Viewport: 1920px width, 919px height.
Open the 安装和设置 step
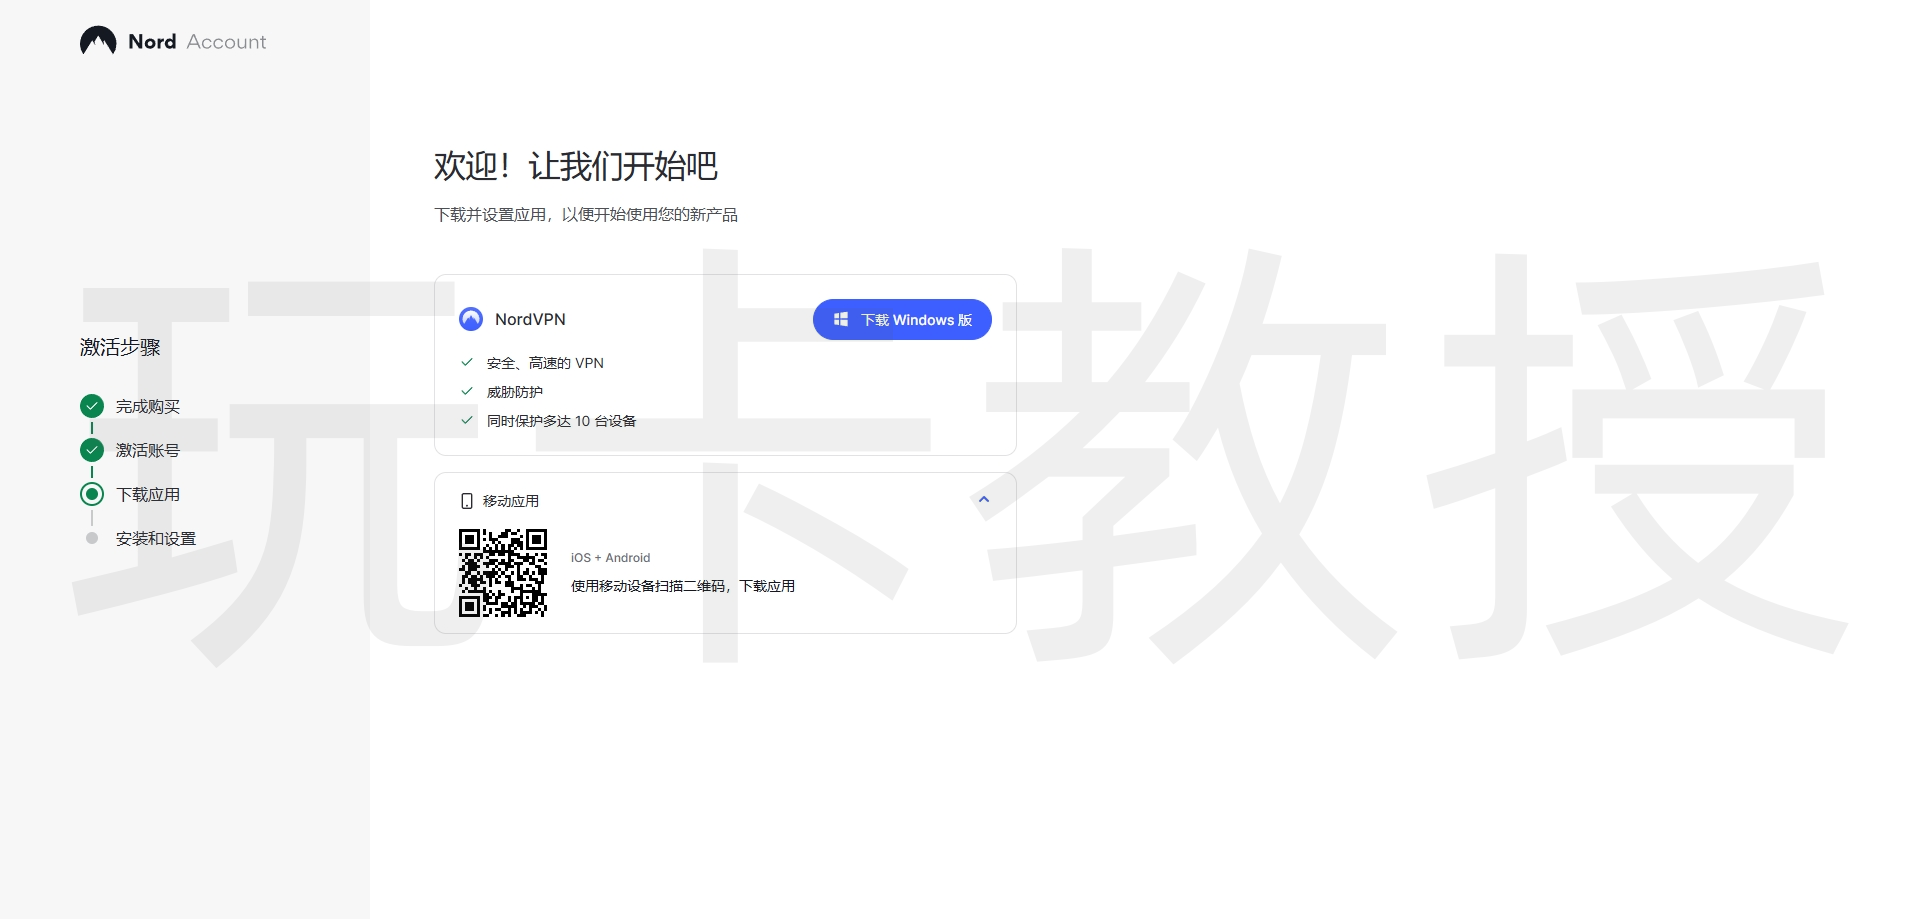154,538
